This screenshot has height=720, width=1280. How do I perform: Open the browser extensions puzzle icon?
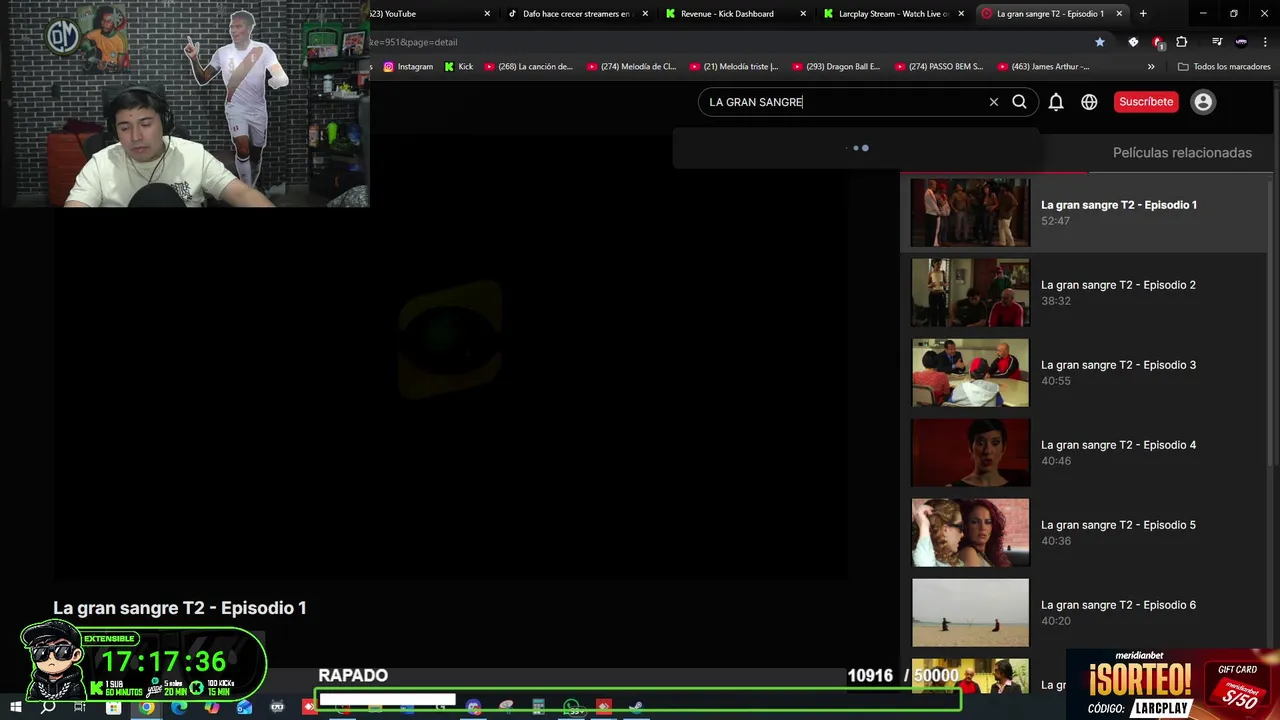(1182, 42)
